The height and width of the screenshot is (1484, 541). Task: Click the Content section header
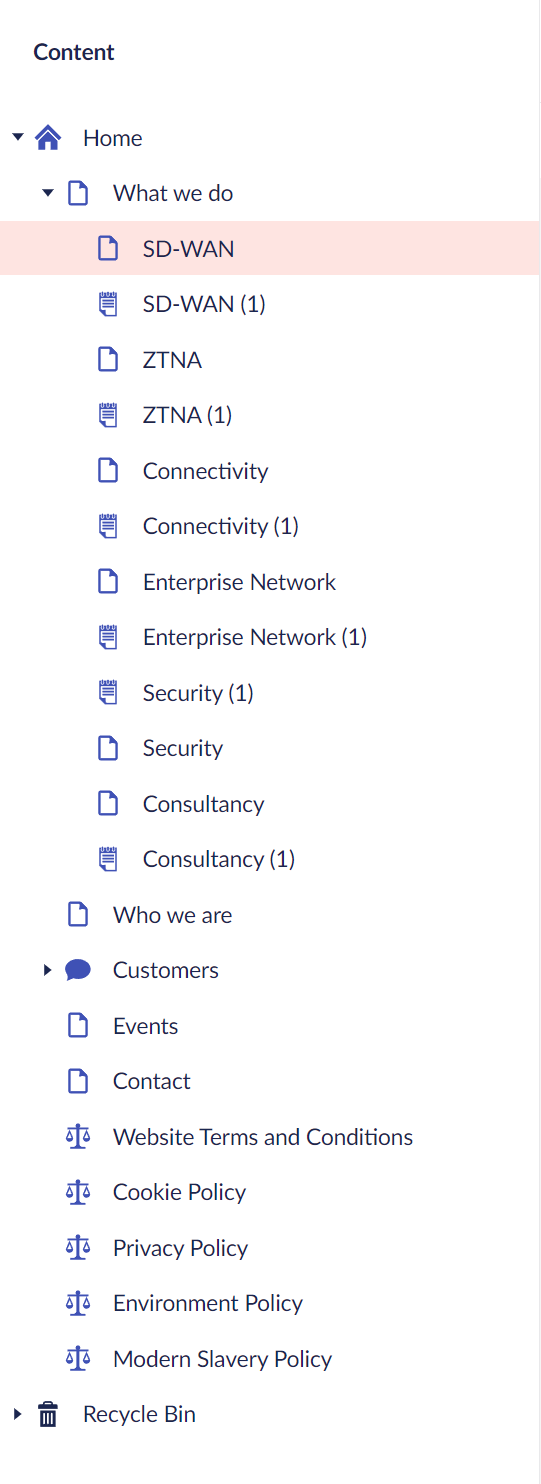(74, 52)
